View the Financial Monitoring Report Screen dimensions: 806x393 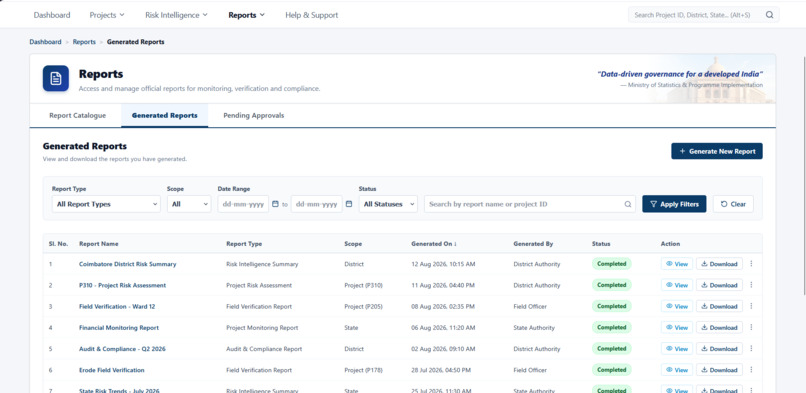click(x=676, y=327)
